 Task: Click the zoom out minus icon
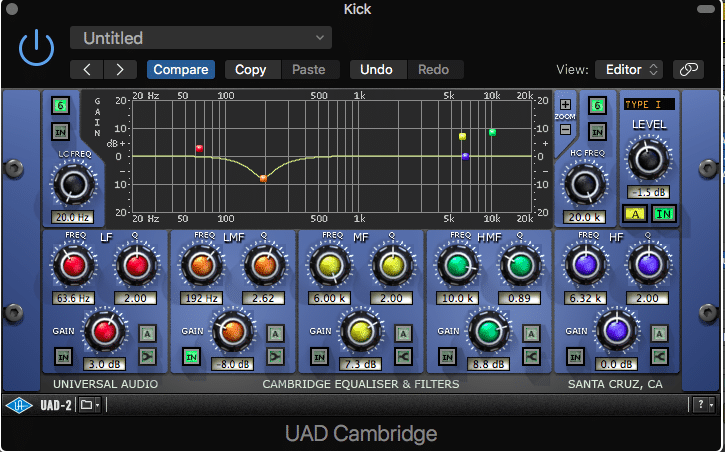coord(565,129)
